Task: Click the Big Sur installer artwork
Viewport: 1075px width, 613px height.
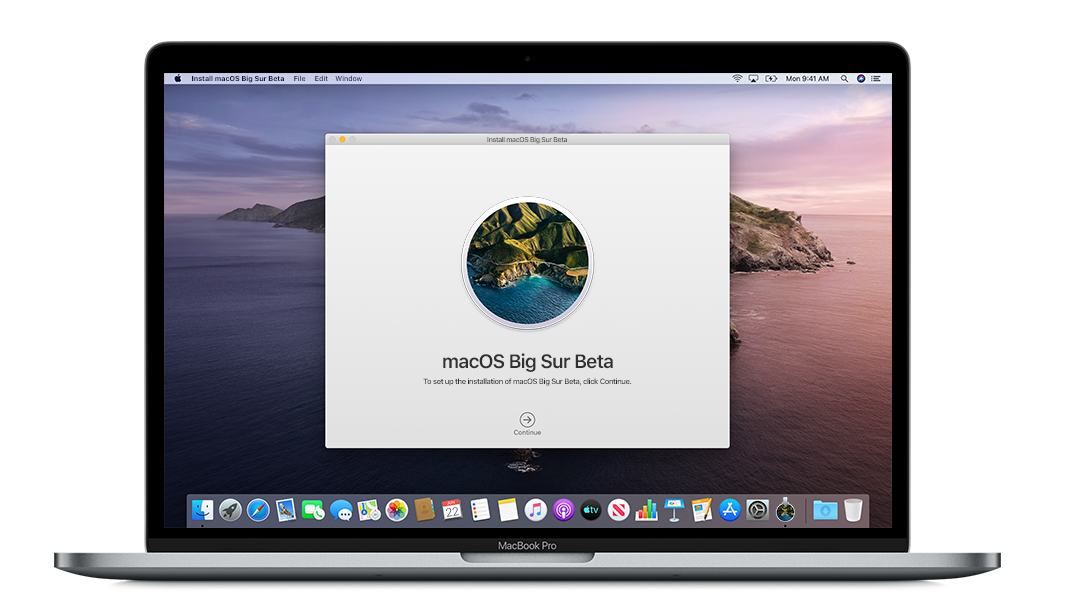Action: coord(527,264)
